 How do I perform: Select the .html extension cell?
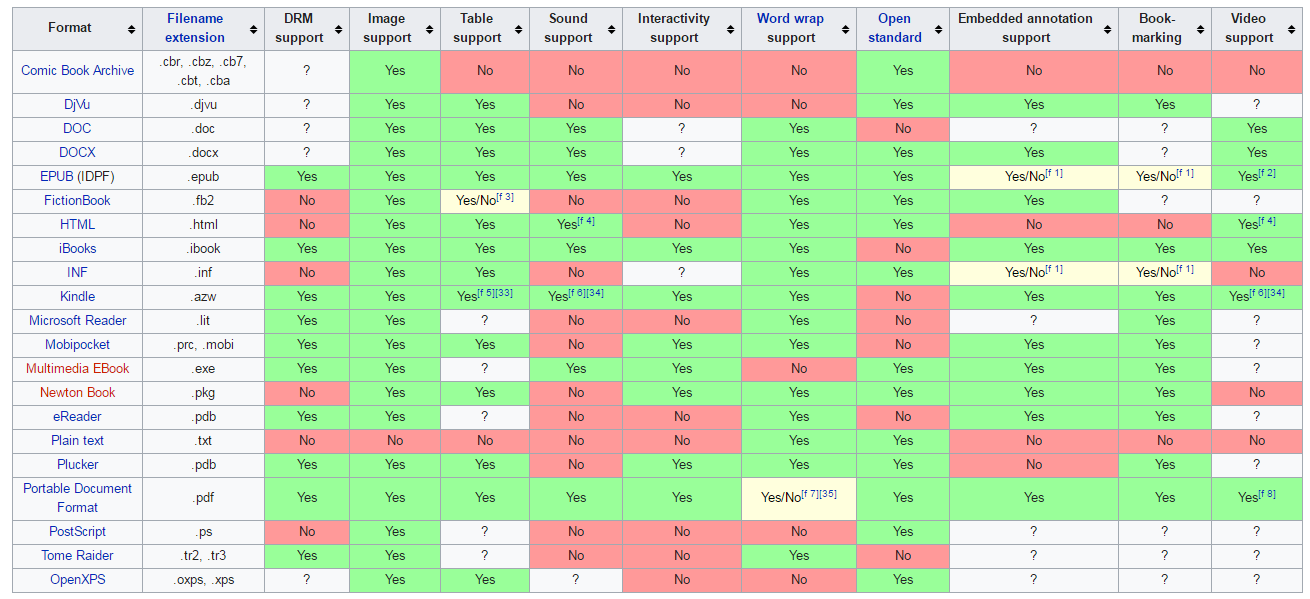[x=204, y=225]
